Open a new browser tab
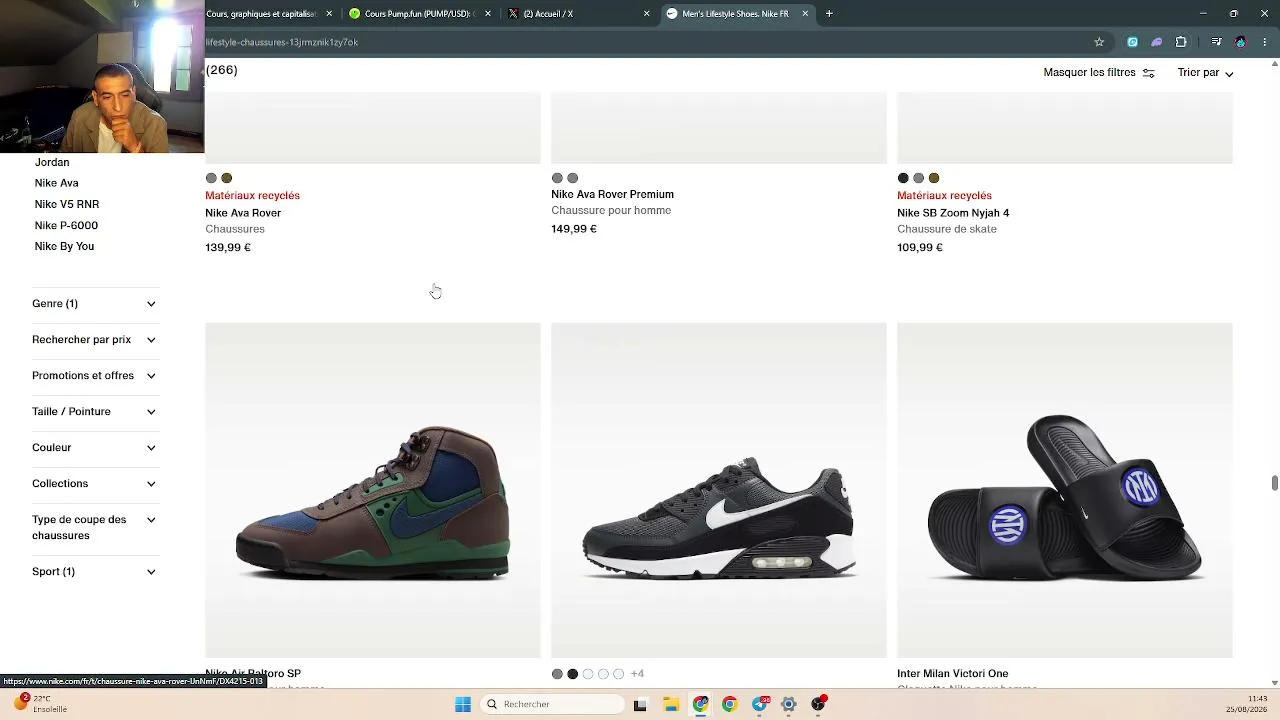The width and height of the screenshot is (1280, 720). (829, 14)
